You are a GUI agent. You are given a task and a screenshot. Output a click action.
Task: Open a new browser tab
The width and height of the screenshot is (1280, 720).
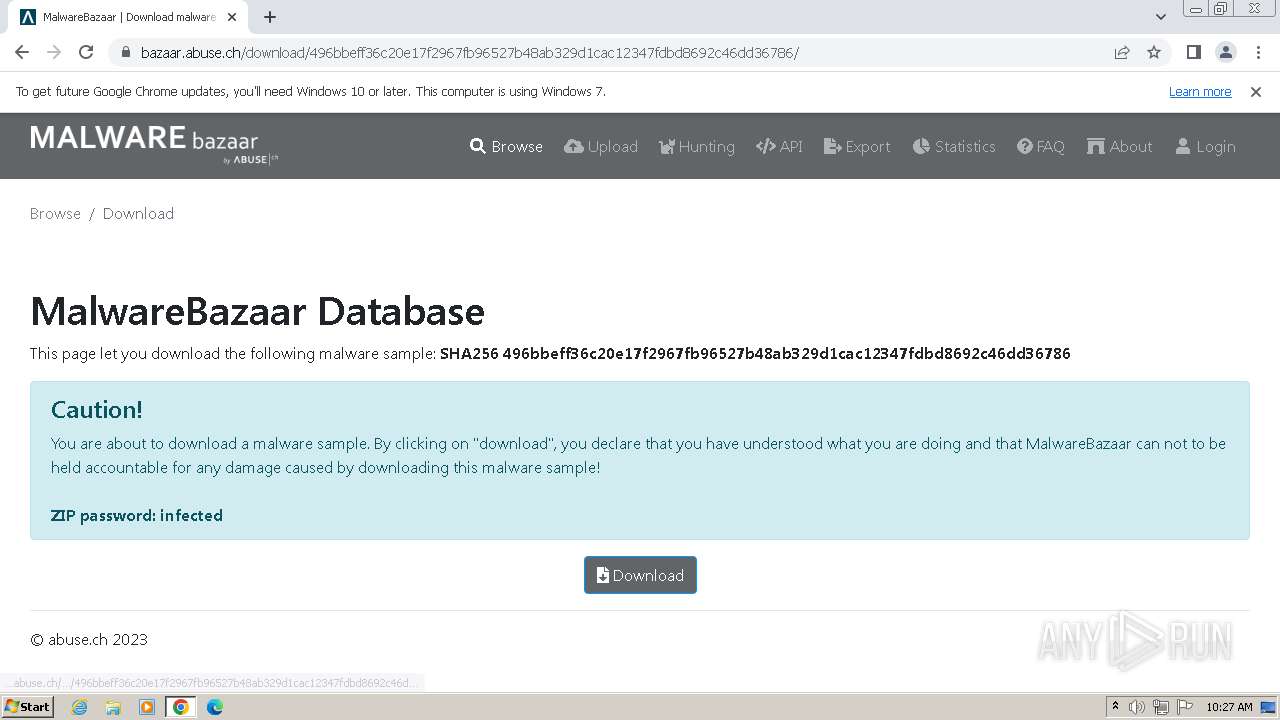pos(270,17)
